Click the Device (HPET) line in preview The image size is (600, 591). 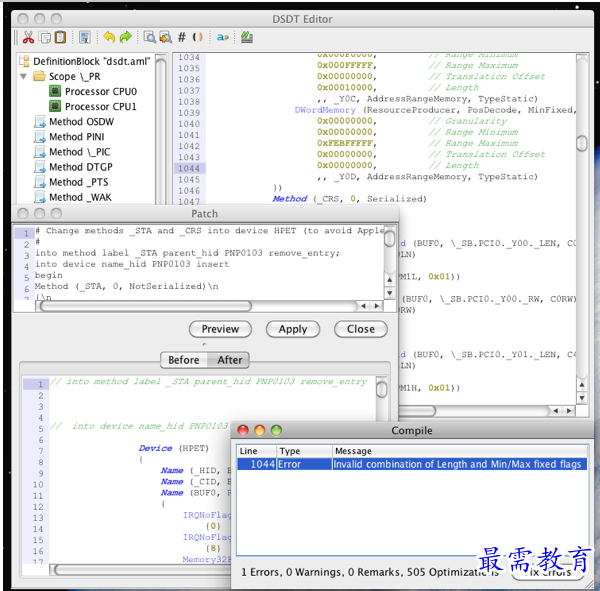pyautogui.click(x=174, y=448)
